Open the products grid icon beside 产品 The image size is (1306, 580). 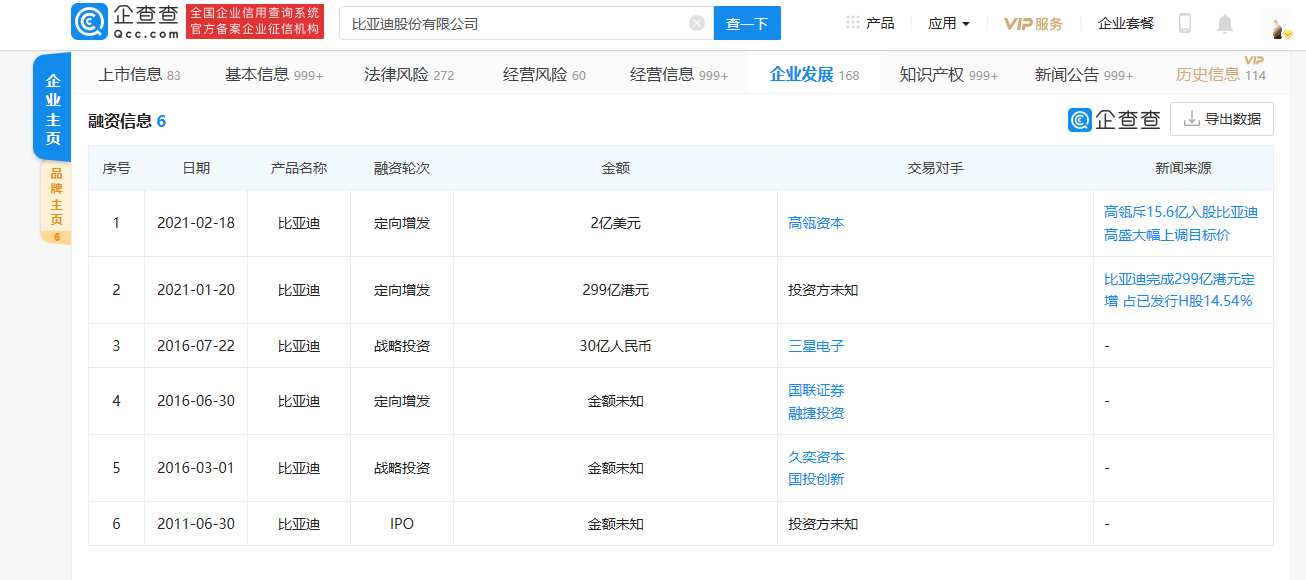pos(852,22)
